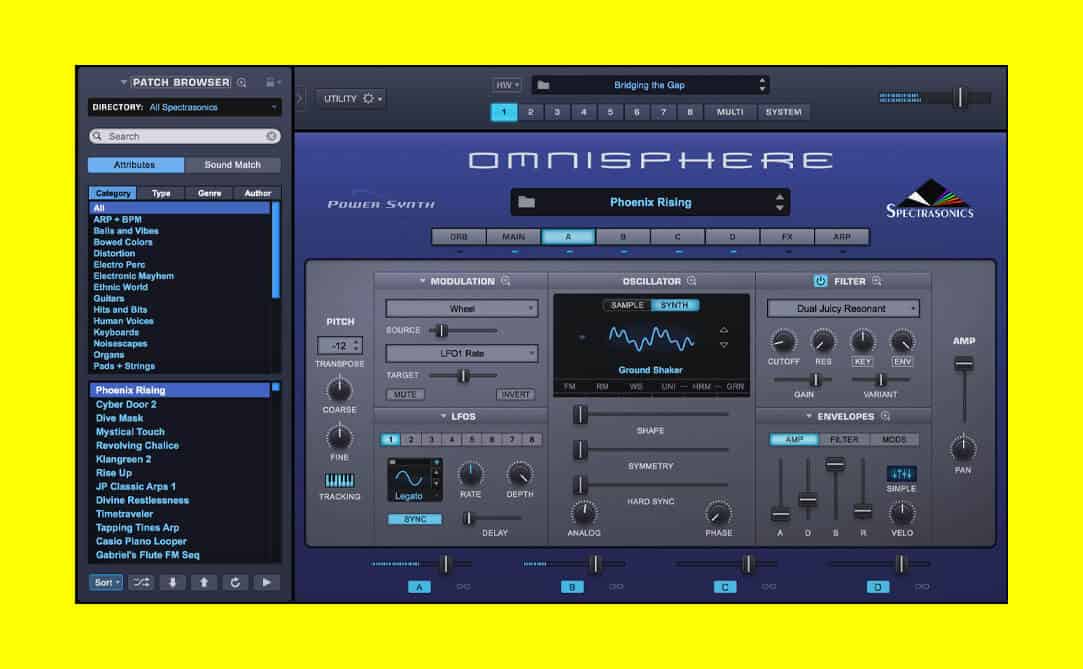
Task: Click the INVERT button in the Modulation panel
Action: click(x=516, y=394)
